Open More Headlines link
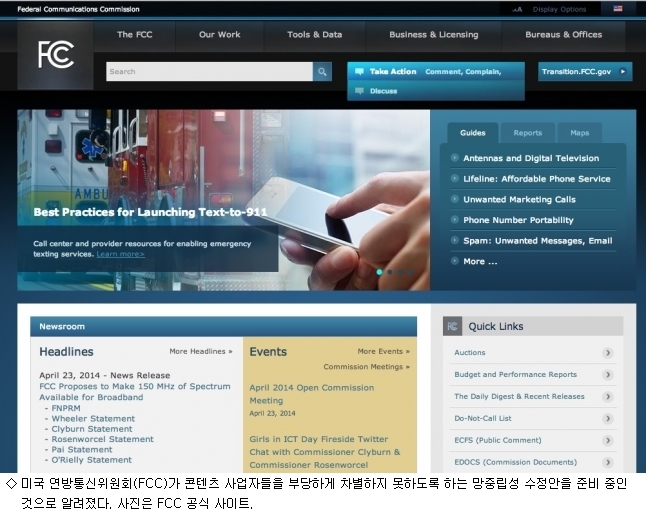This screenshot has height=513, width=646. [x=201, y=351]
